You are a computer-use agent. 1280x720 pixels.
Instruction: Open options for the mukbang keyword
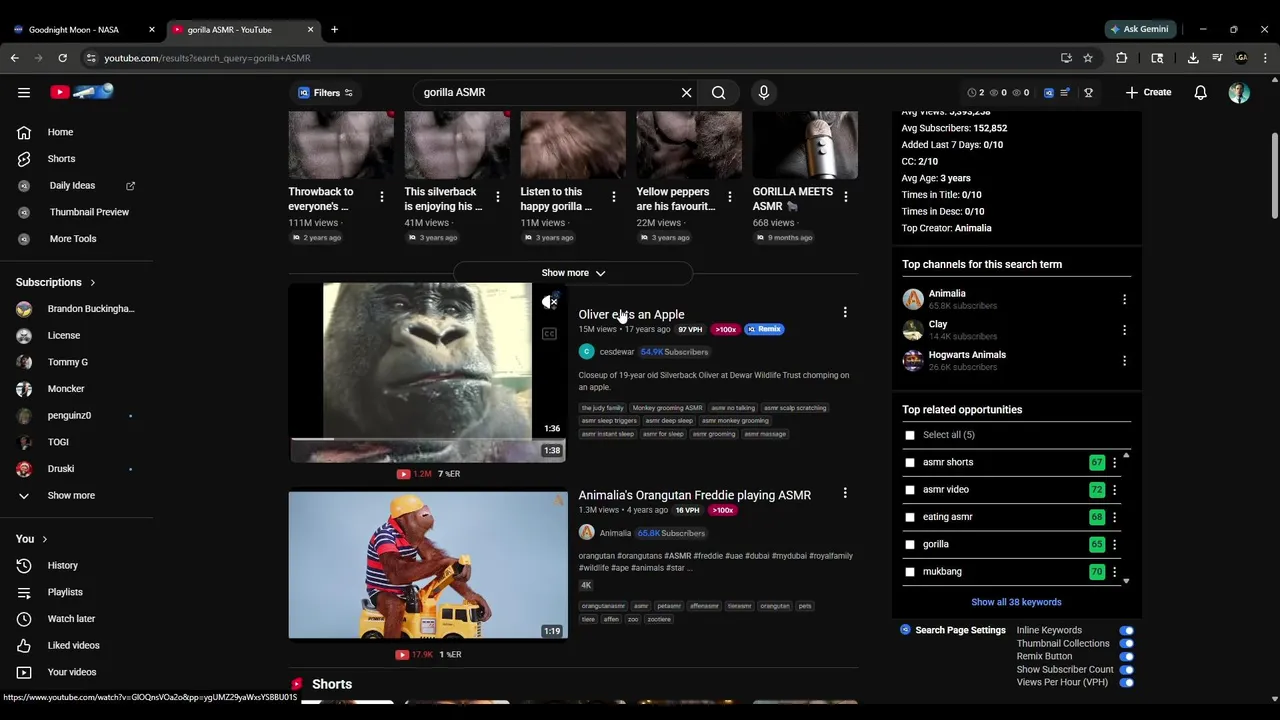click(x=1114, y=572)
